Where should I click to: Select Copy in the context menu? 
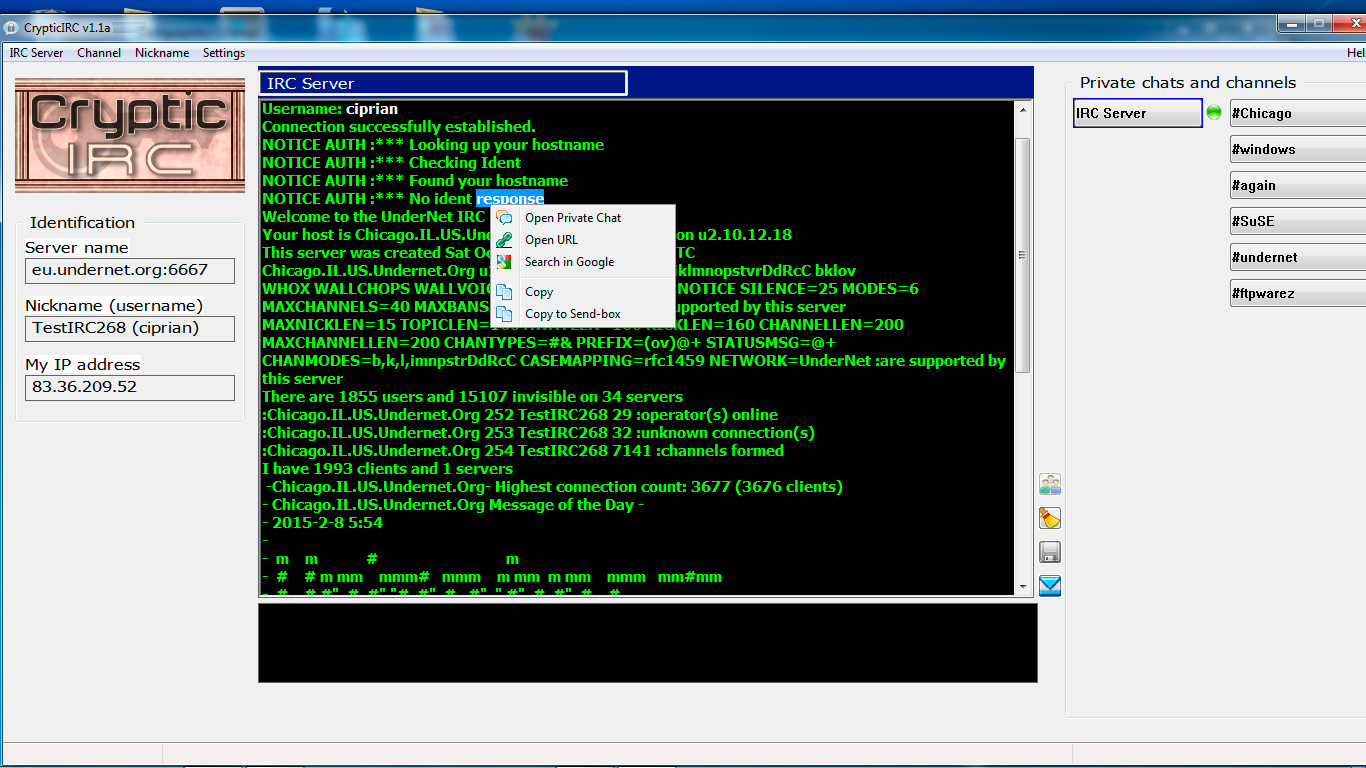pyautogui.click(x=583, y=292)
